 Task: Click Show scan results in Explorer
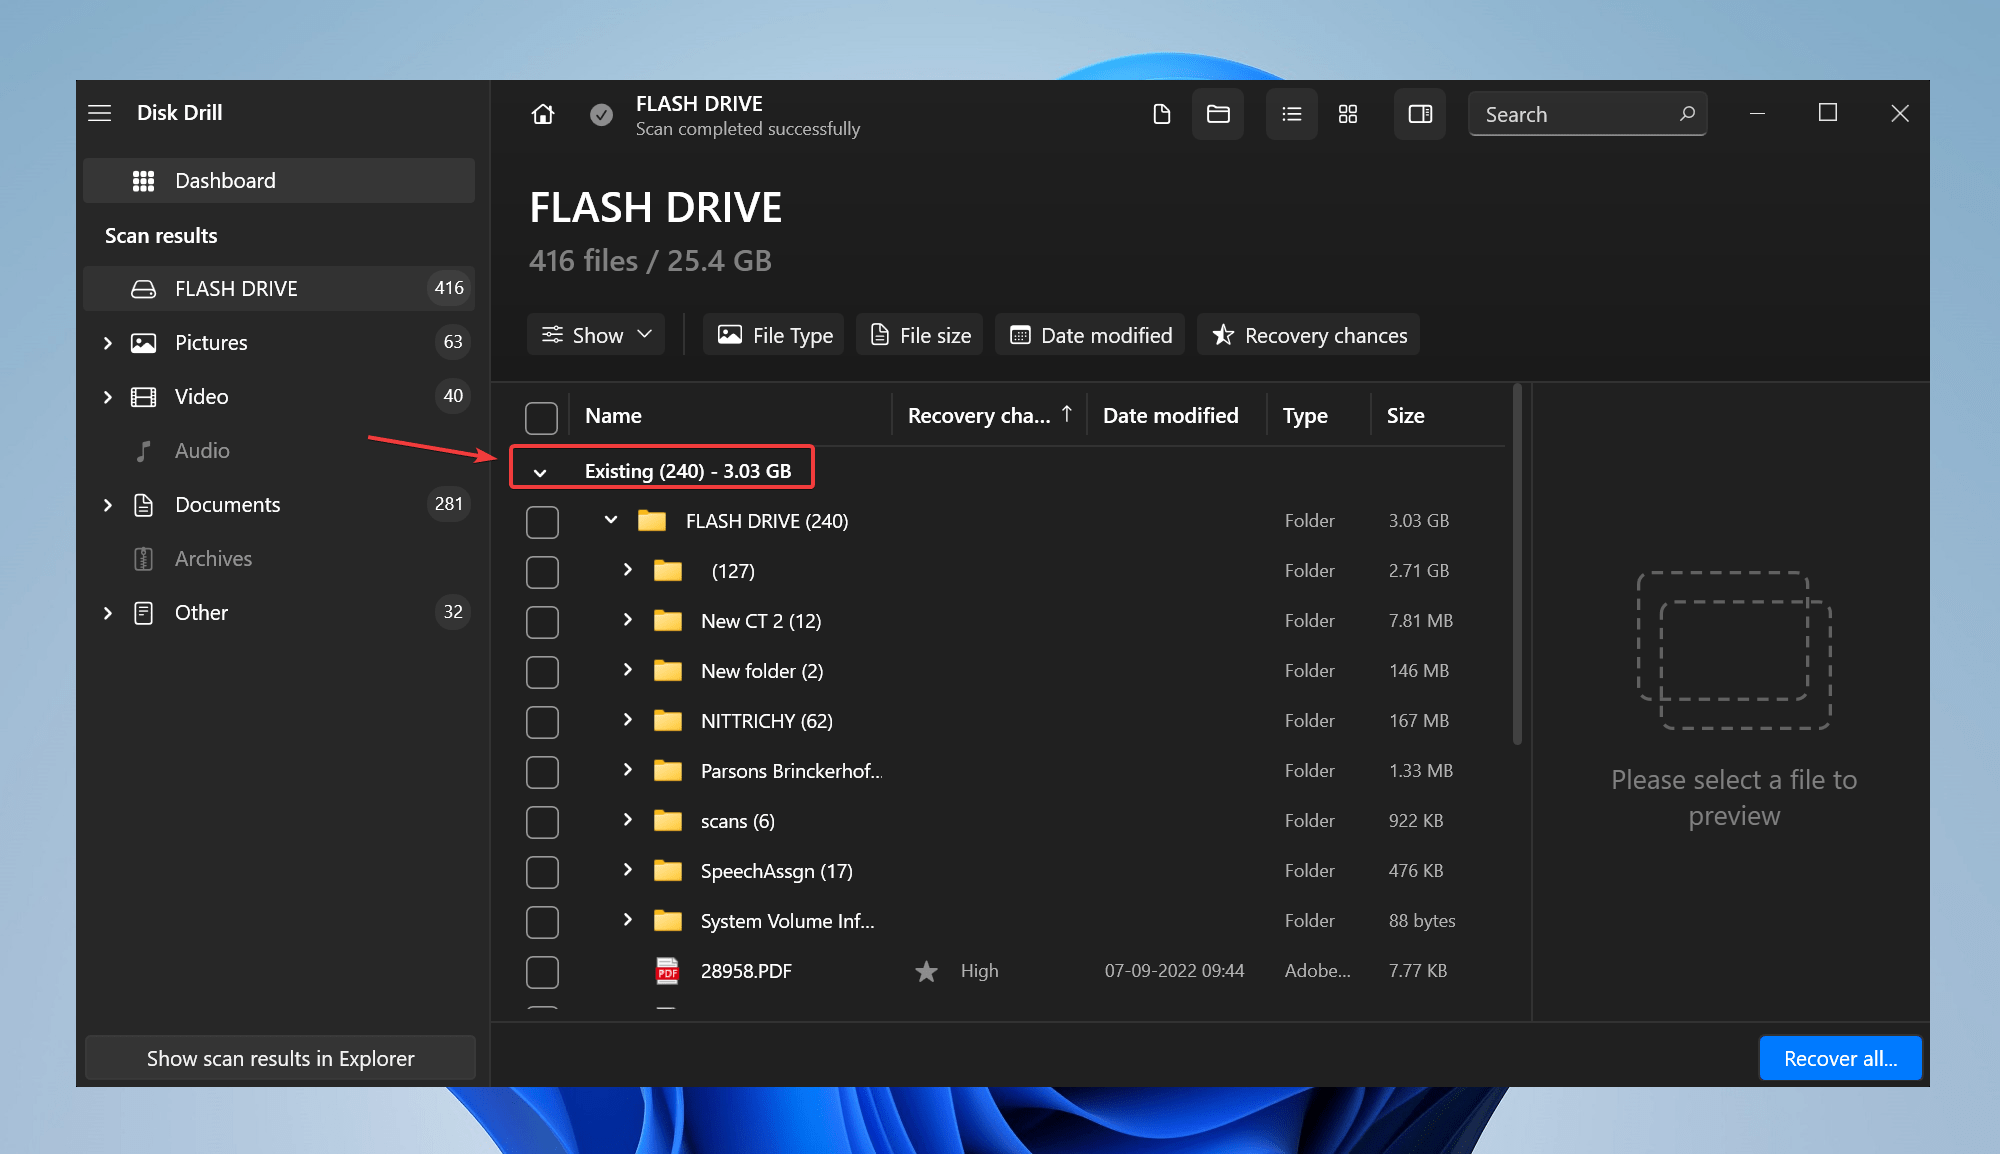coord(280,1058)
